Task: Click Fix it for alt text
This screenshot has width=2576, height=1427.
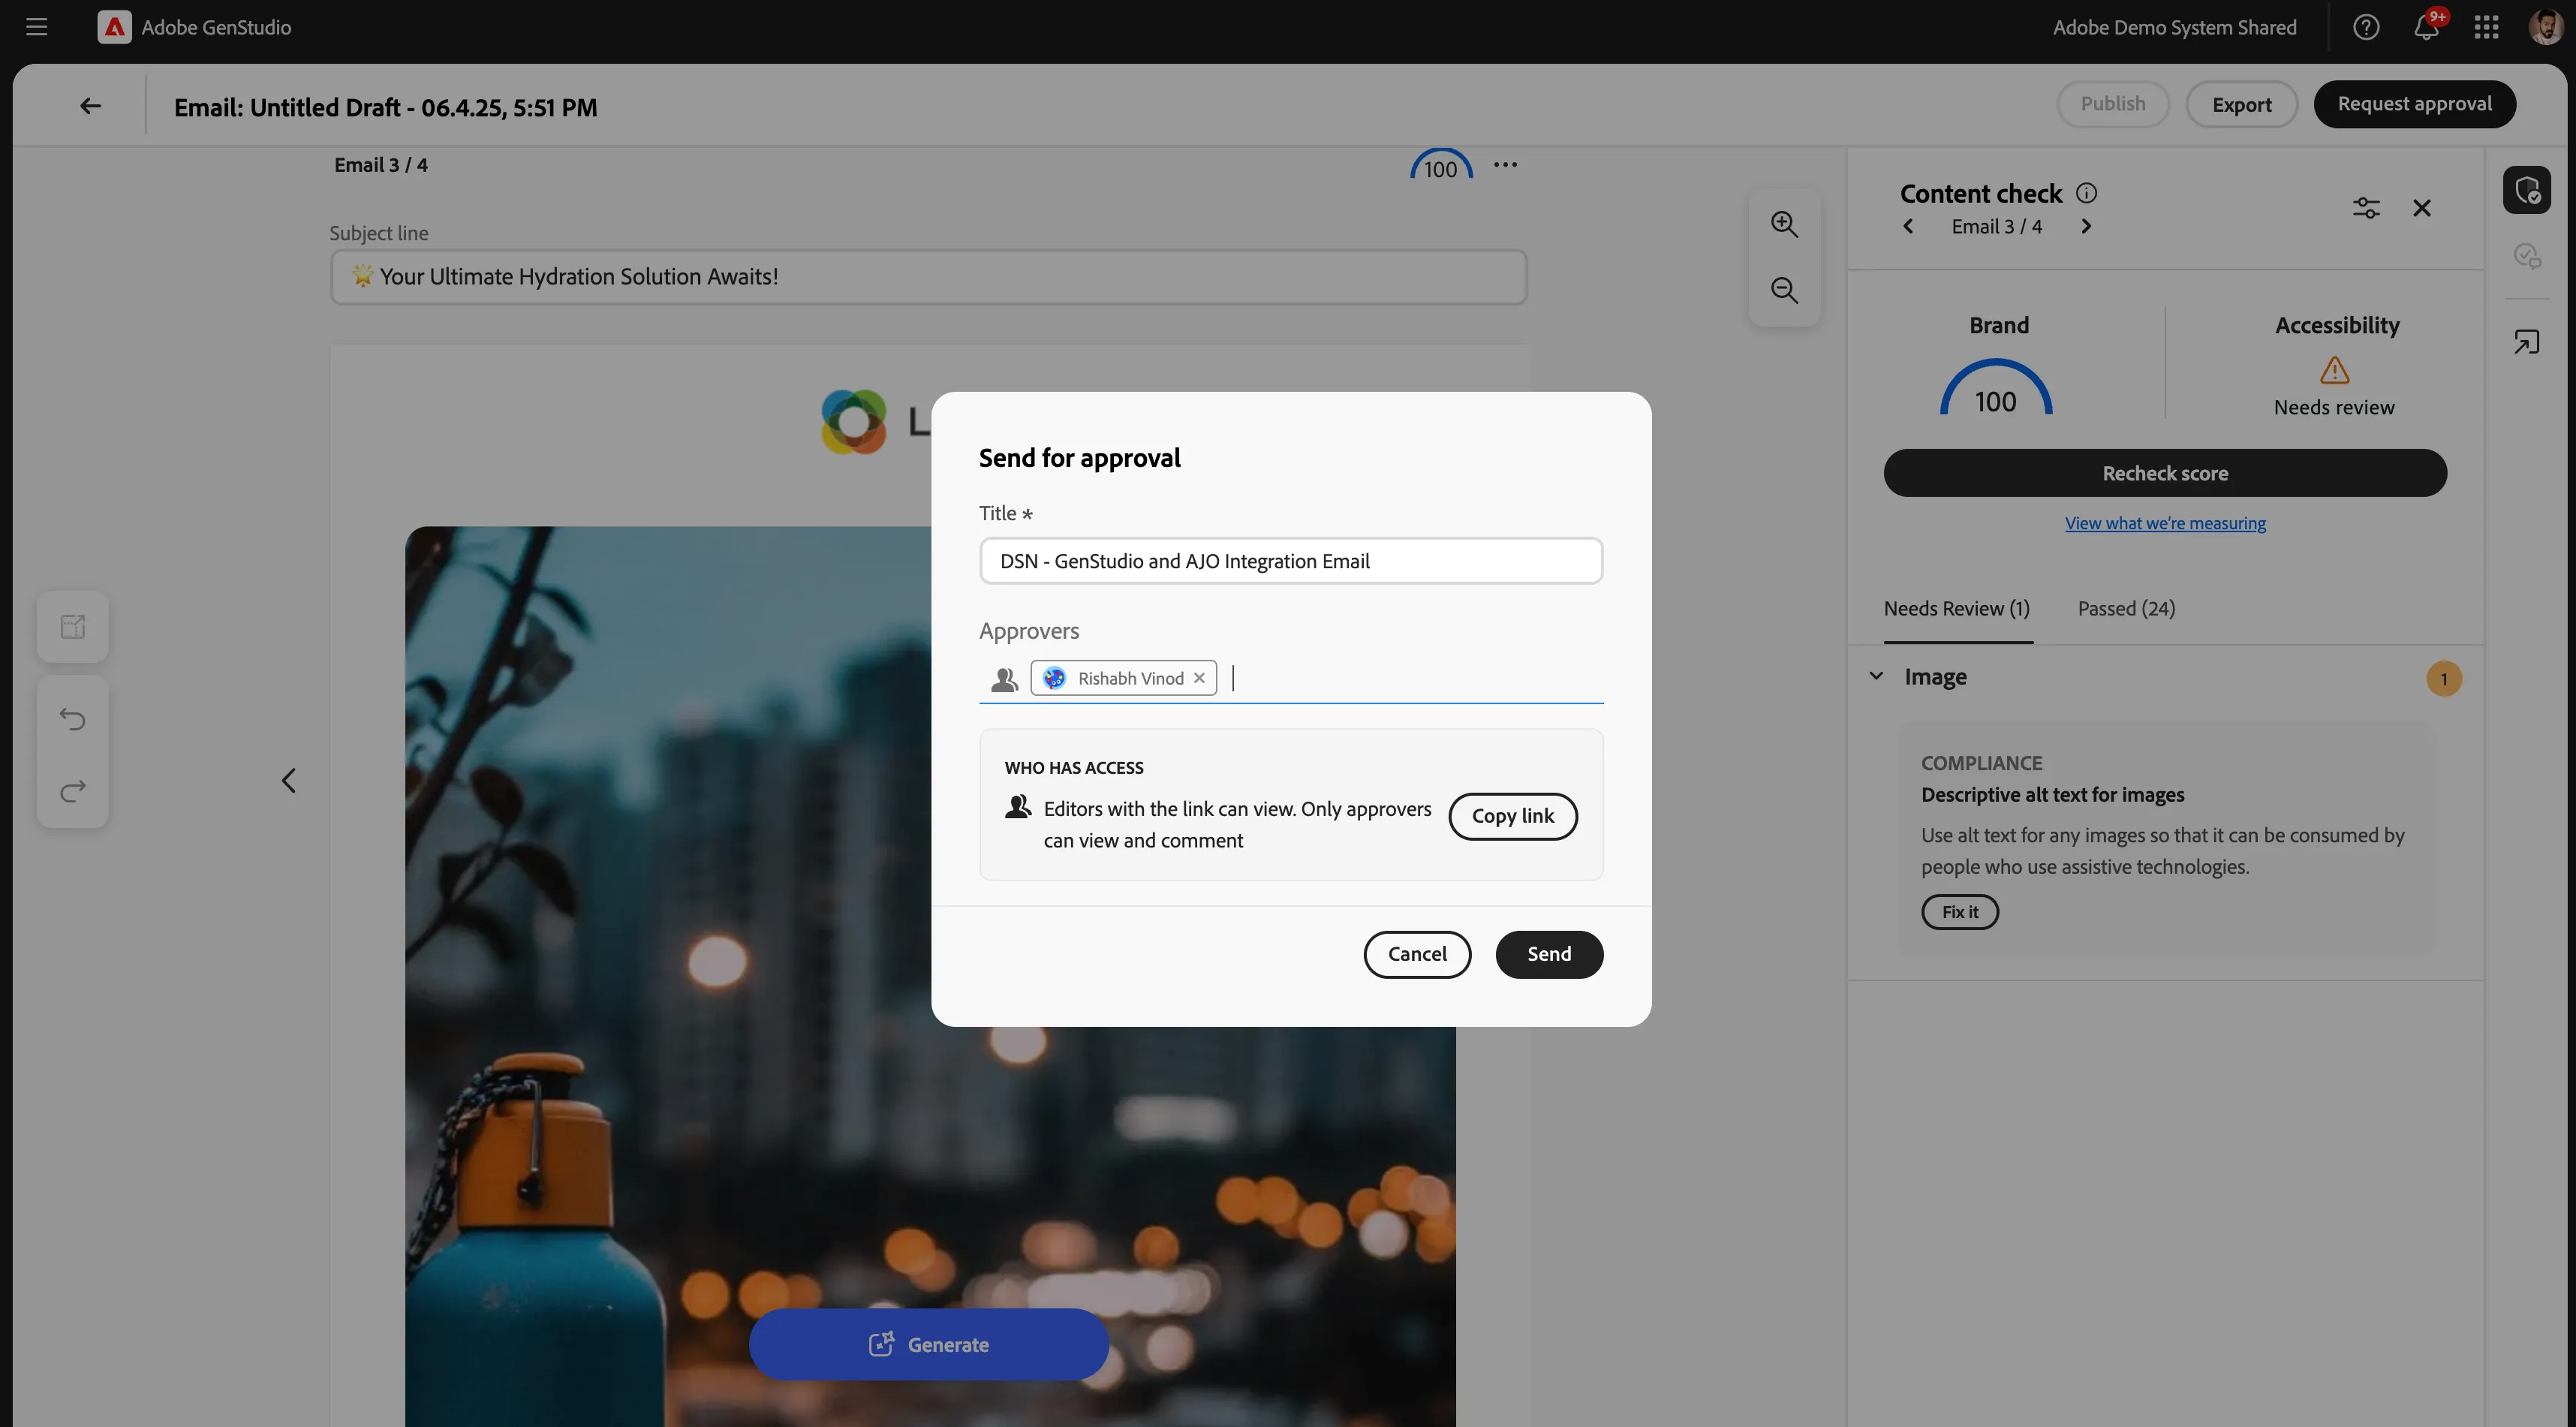Action: pyautogui.click(x=1959, y=911)
